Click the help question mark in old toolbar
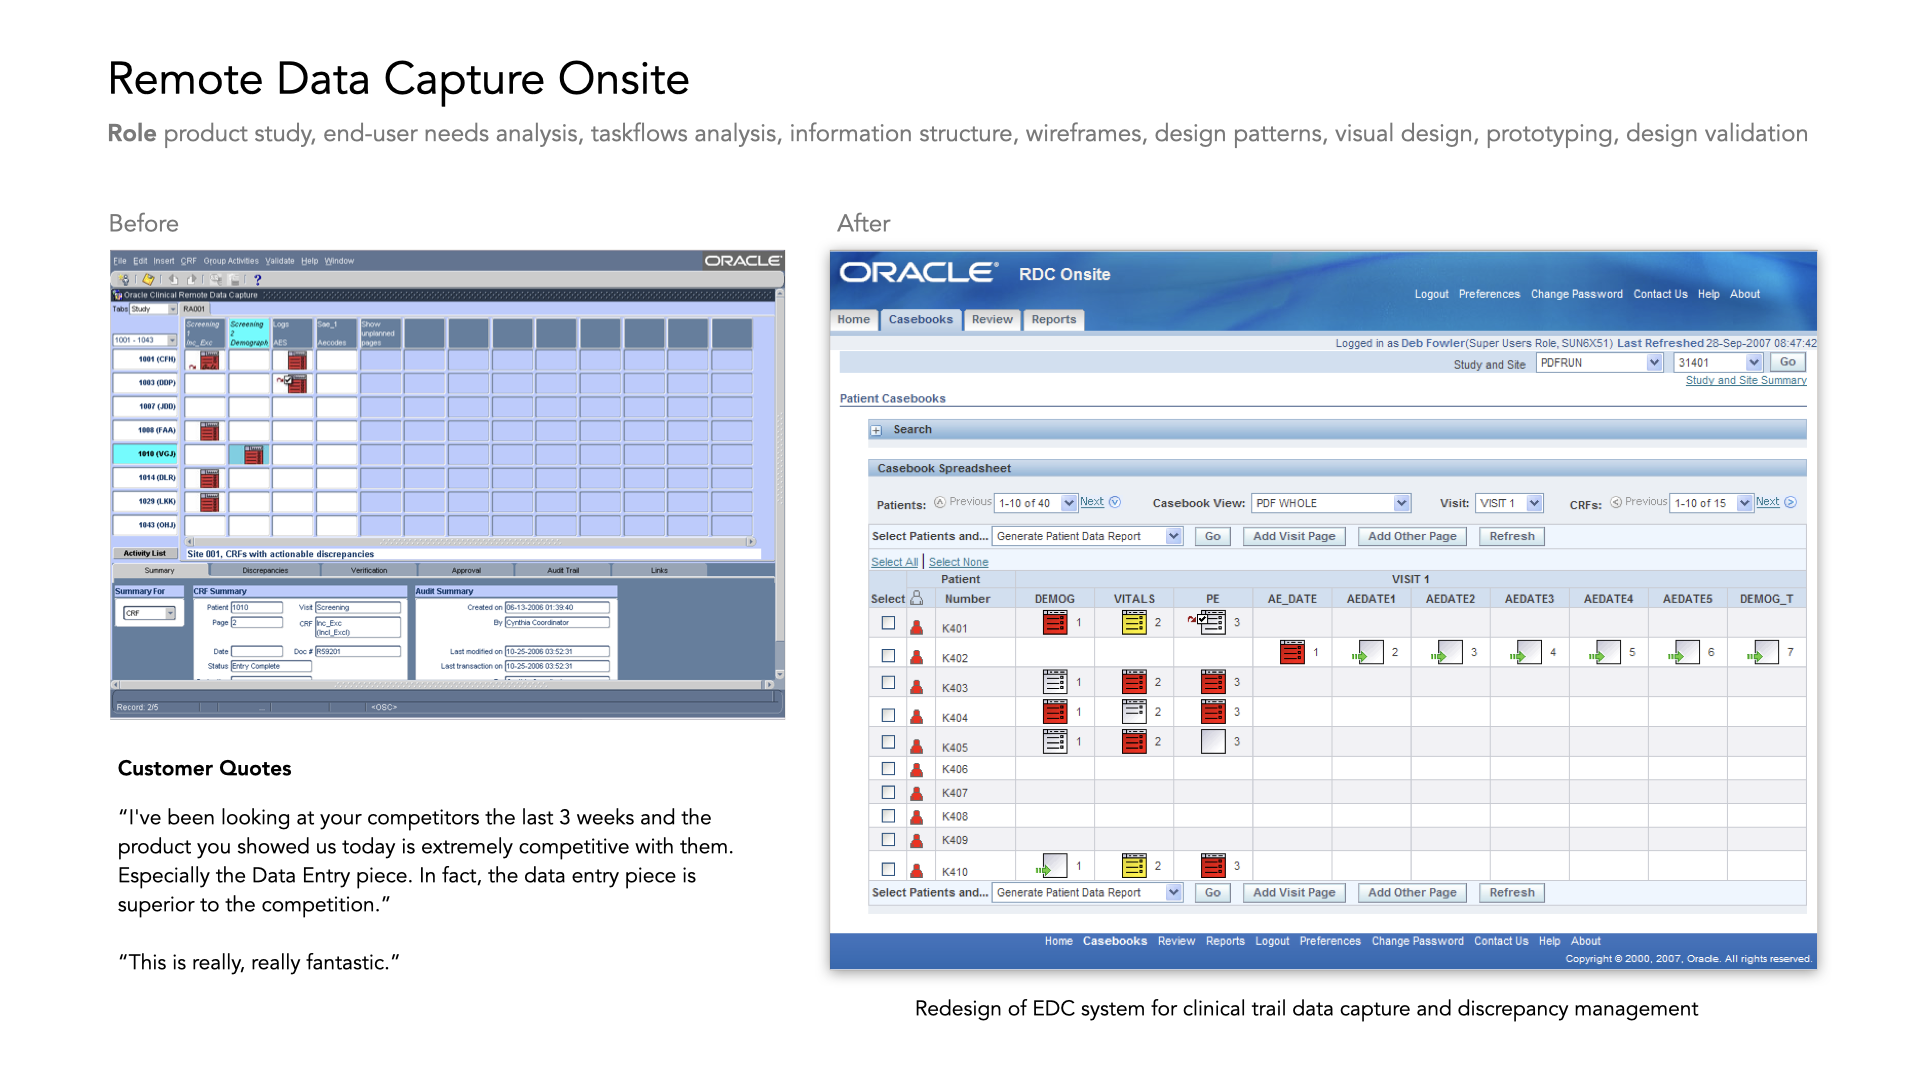This screenshot has height=1080, width=1920. tap(258, 280)
